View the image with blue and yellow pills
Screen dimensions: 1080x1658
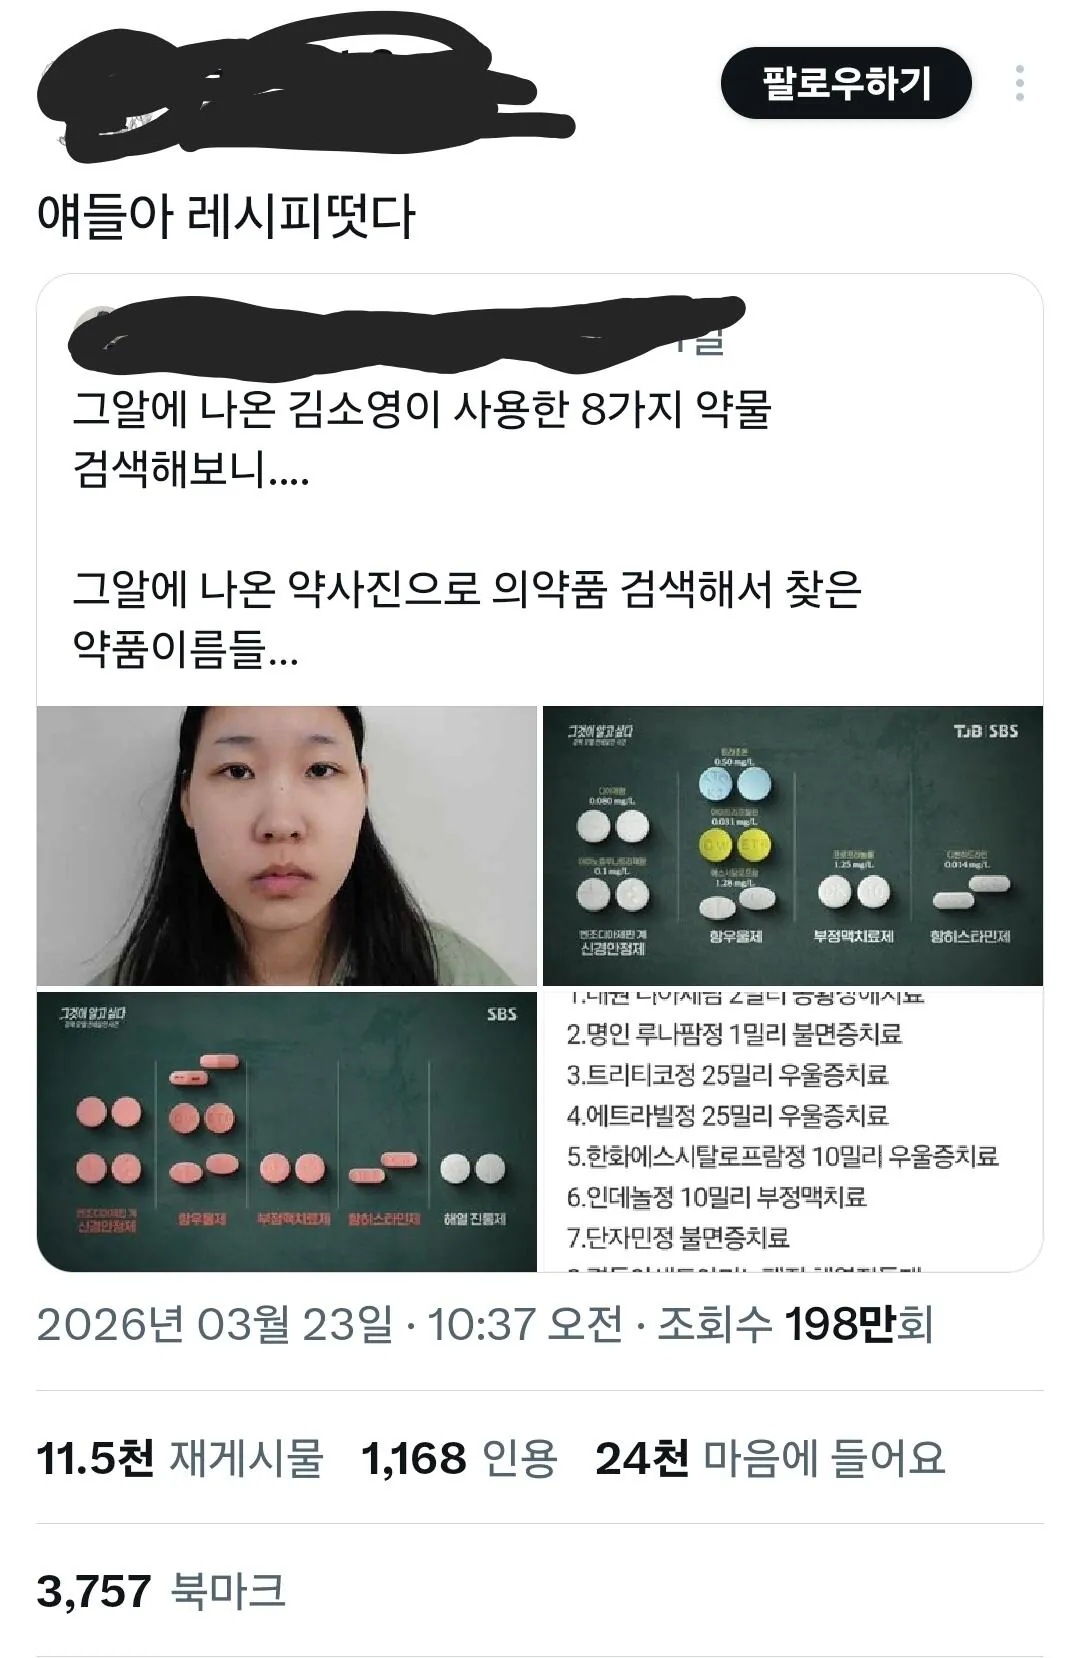pyautogui.click(x=793, y=846)
